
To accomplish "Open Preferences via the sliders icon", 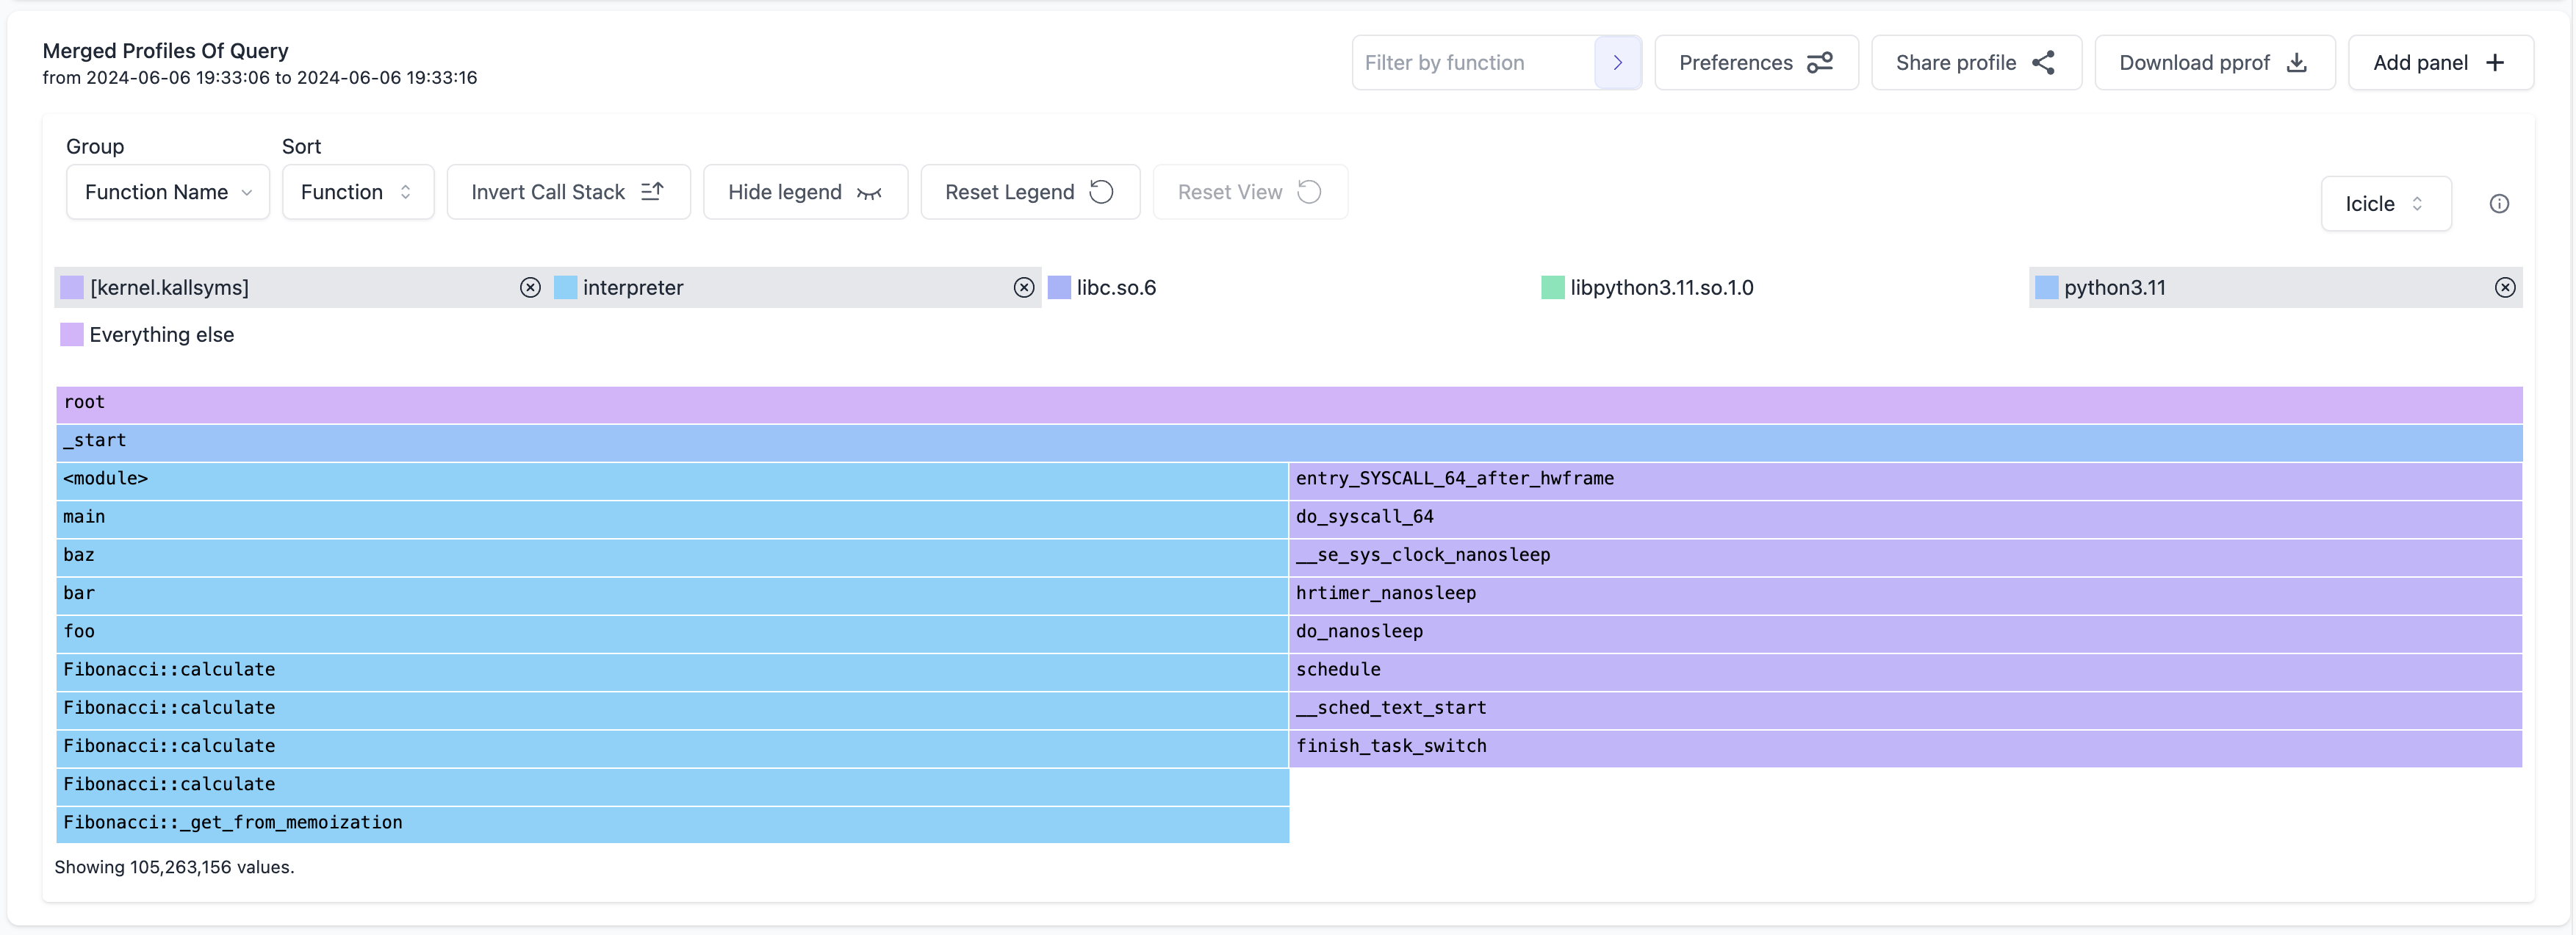I will pyautogui.click(x=1821, y=62).
